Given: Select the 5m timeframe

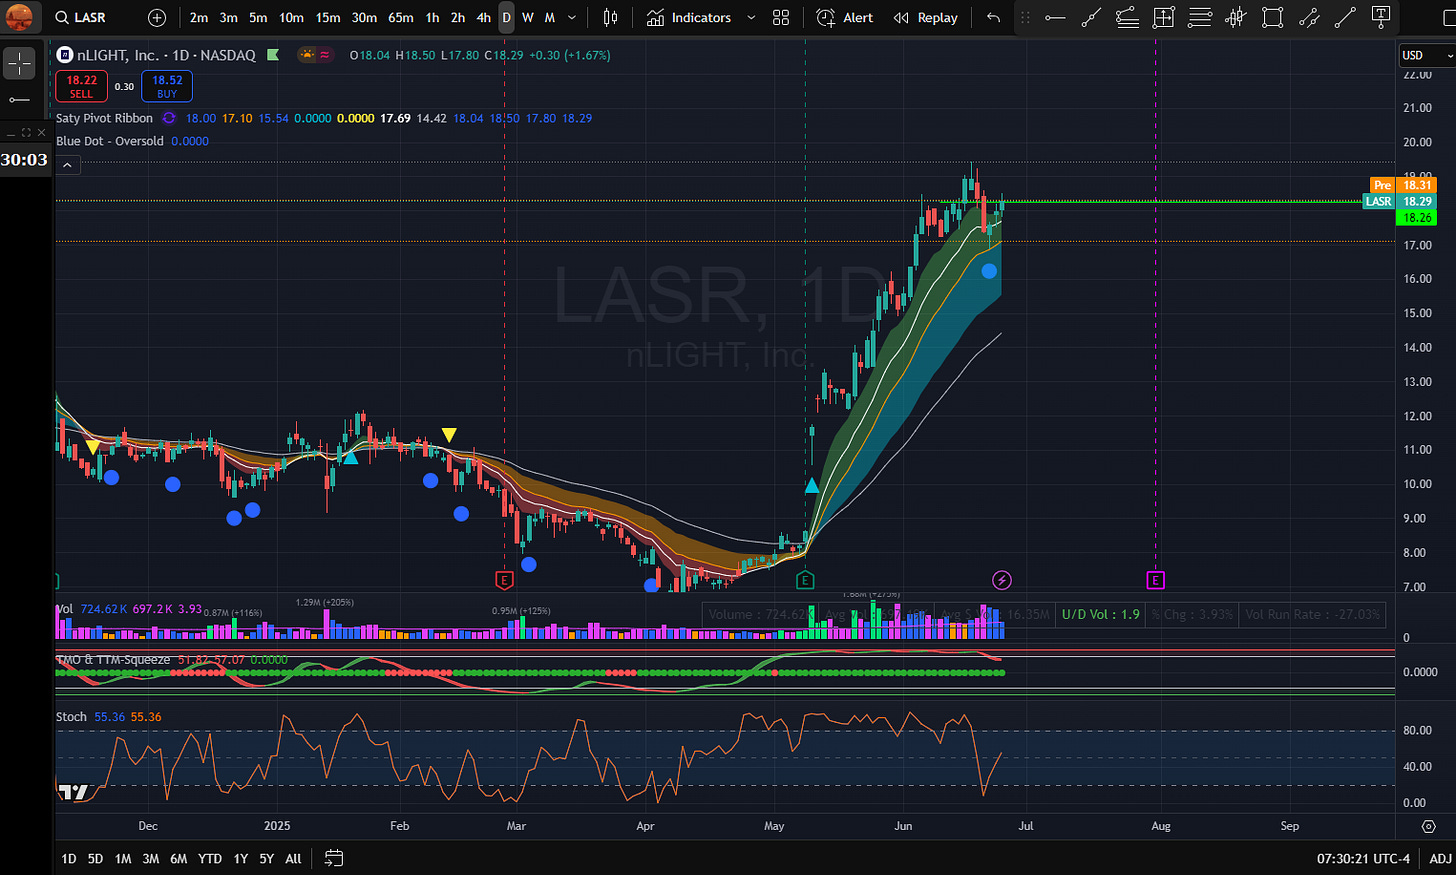Looking at the screenshot, I should pos(258,18).
